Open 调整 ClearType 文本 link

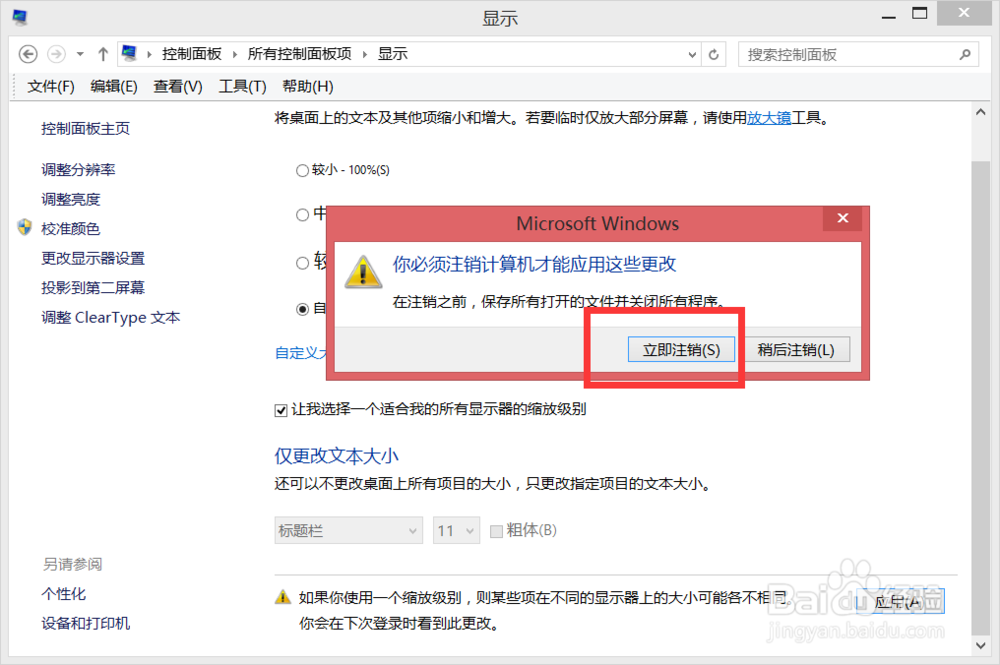coord(111,318)
